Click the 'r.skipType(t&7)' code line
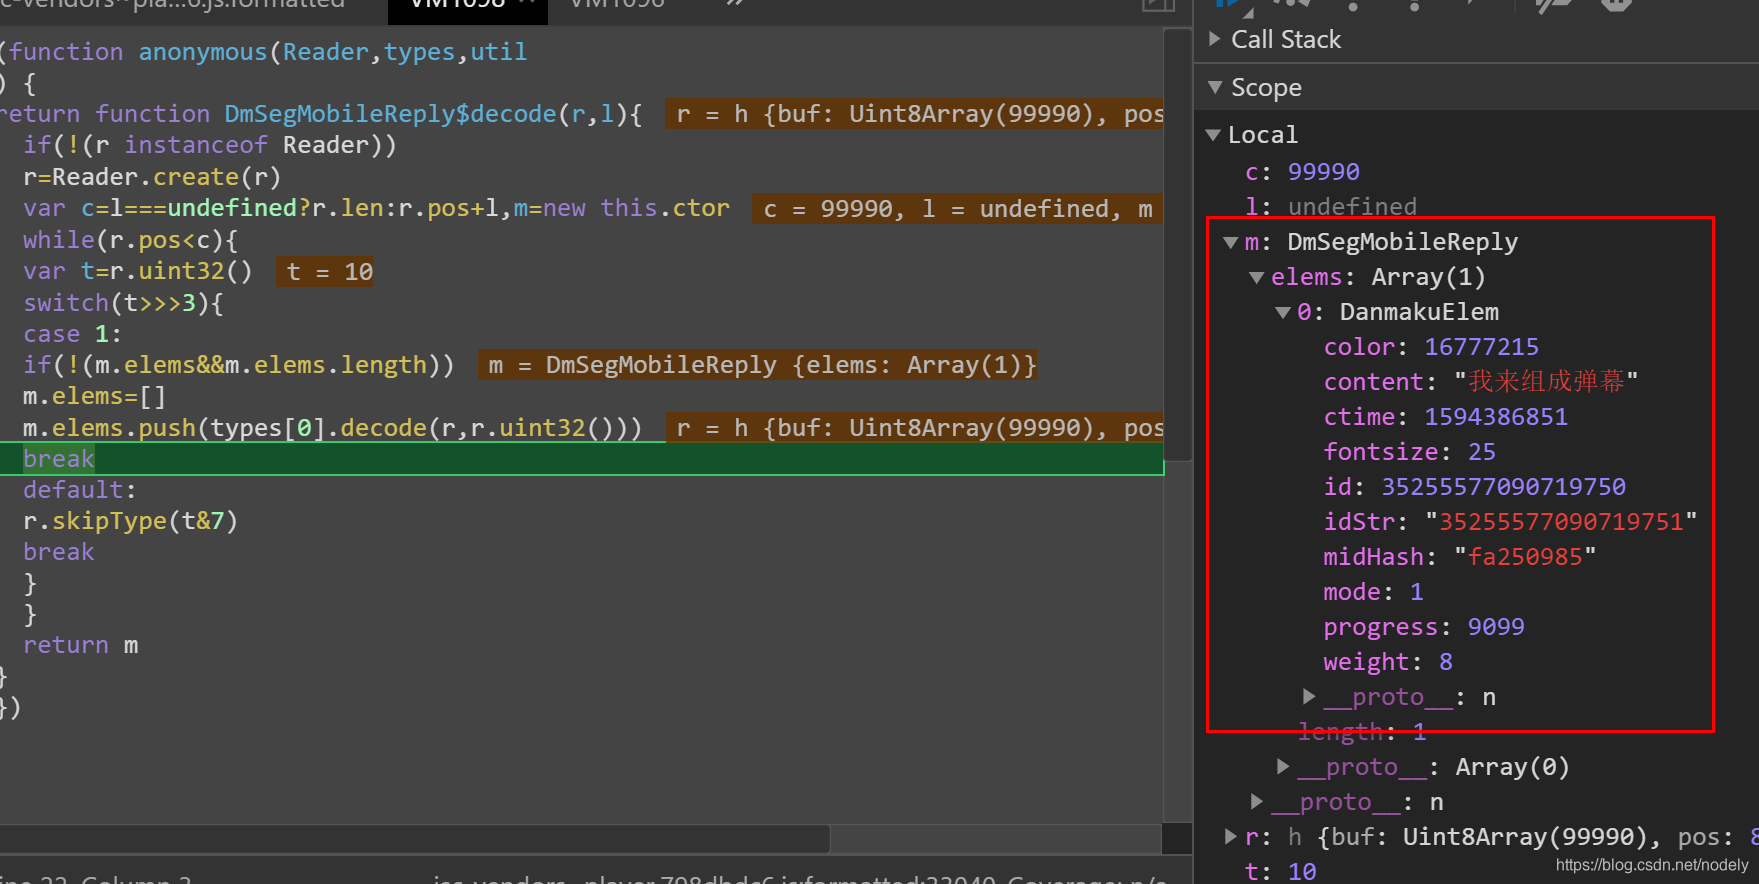This screenshot has height=884, width=1759. 130,521
